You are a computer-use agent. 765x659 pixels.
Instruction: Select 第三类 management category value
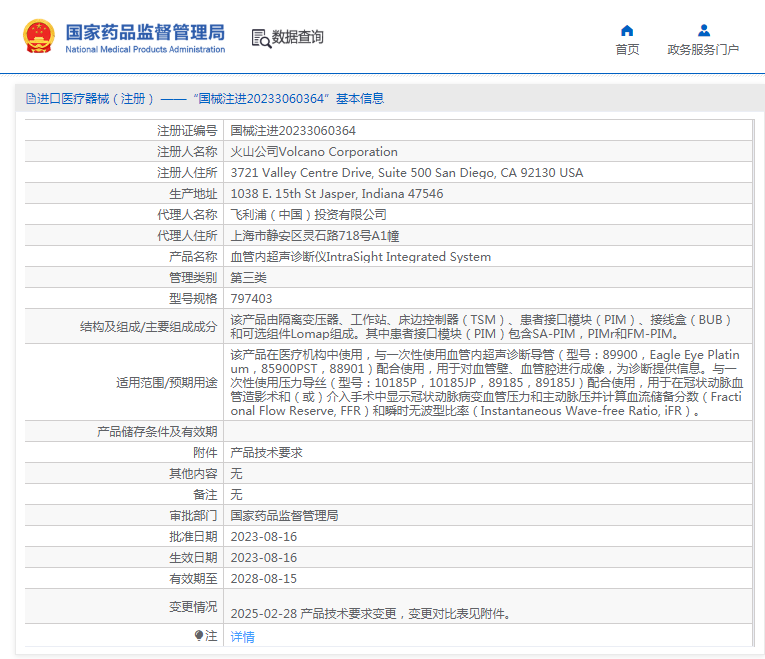click(248, 278)
